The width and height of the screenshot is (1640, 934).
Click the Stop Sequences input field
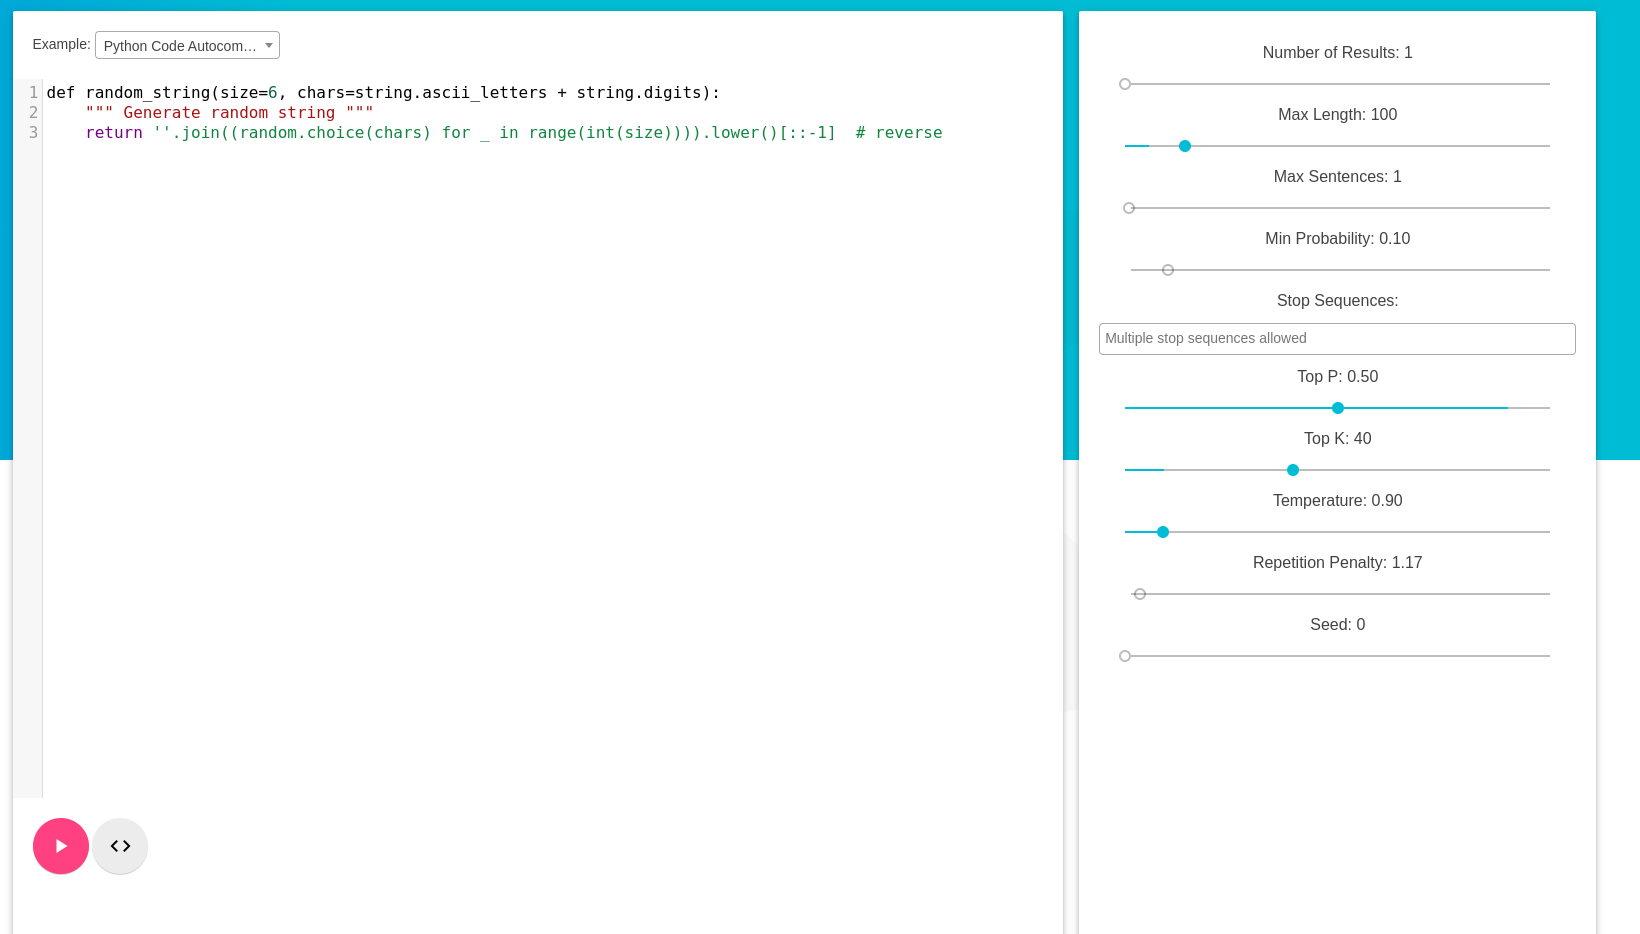pos(1337,338)
